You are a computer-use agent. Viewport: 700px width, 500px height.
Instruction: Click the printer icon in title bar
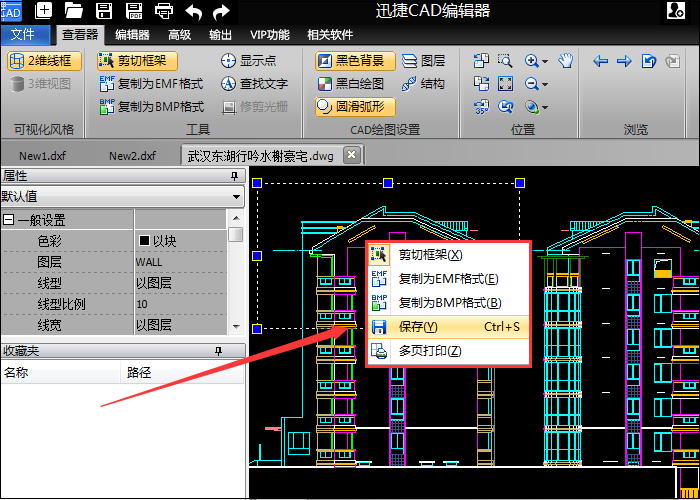[164, 11]
